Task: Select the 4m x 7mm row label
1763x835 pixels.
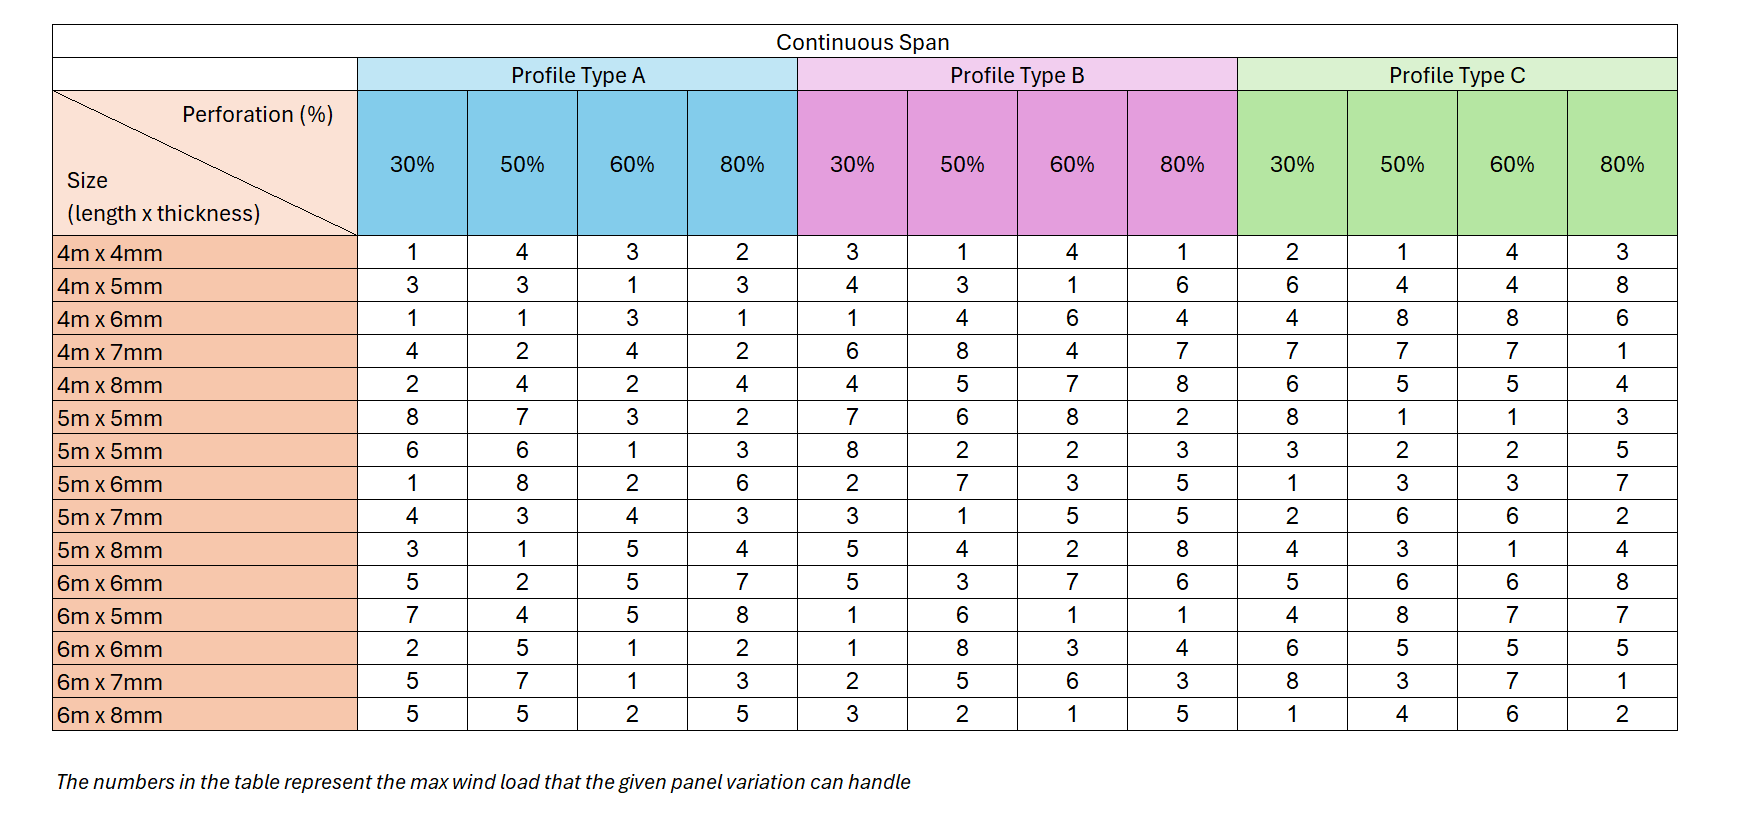Action: (110, 352)
